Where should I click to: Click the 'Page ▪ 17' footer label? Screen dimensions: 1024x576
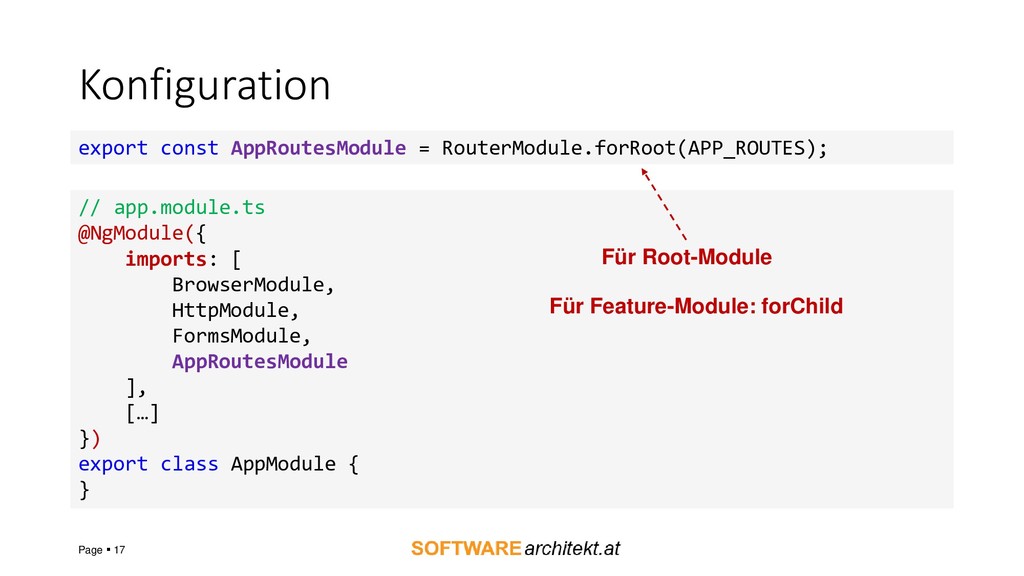101,550
